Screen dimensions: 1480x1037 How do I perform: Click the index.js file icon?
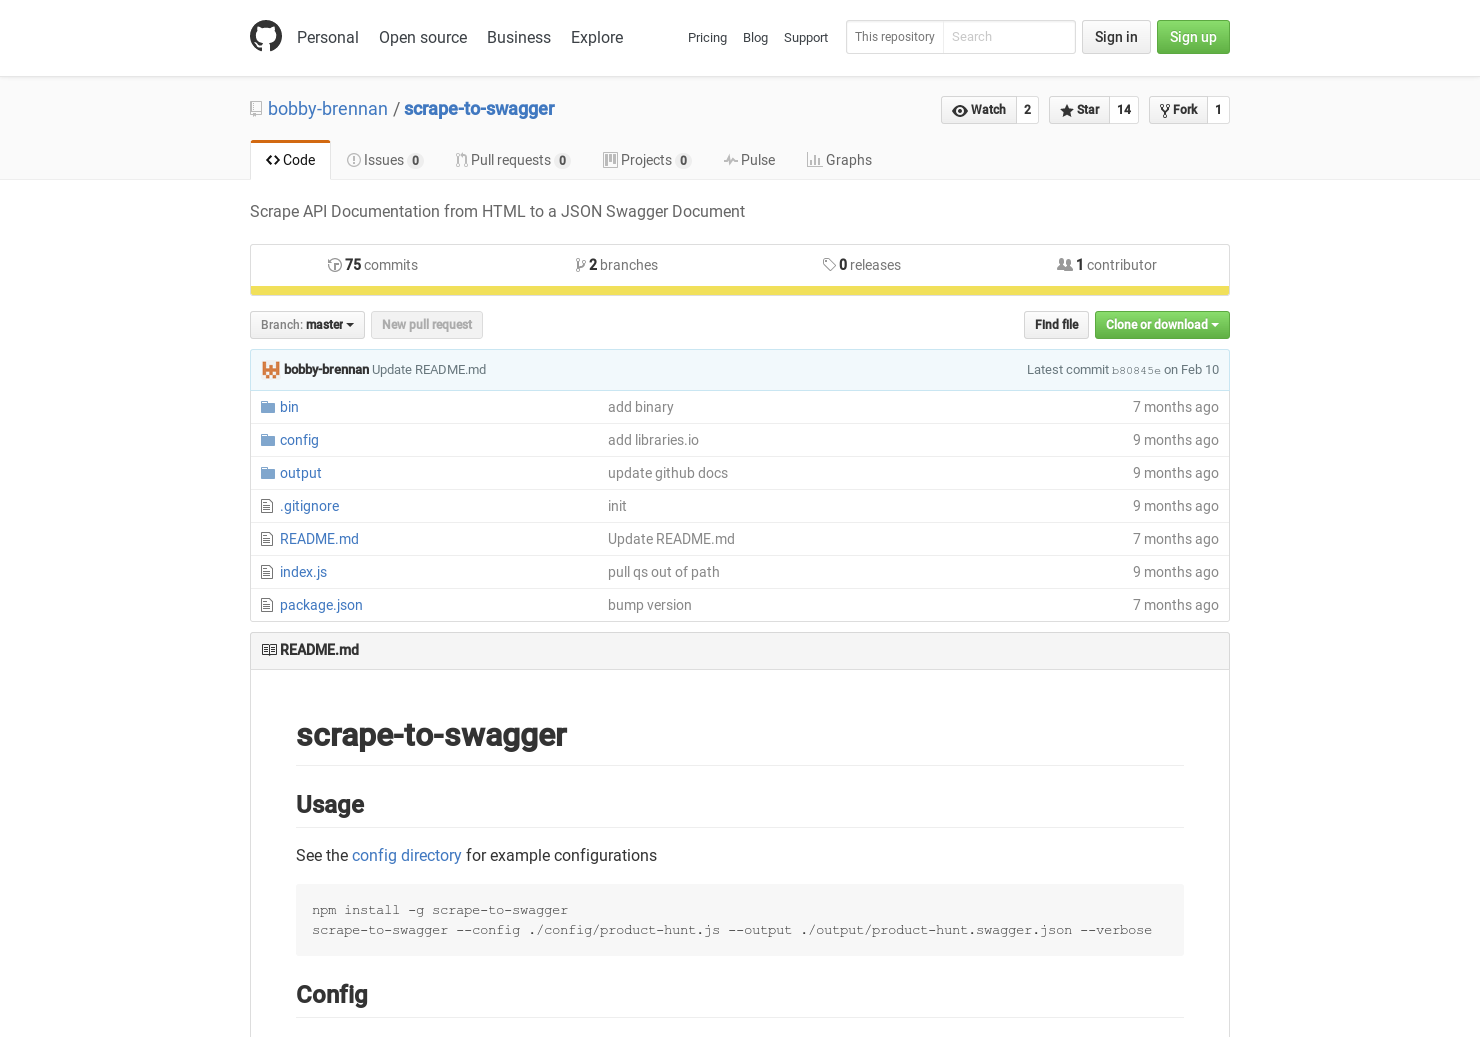click(267, 572)
